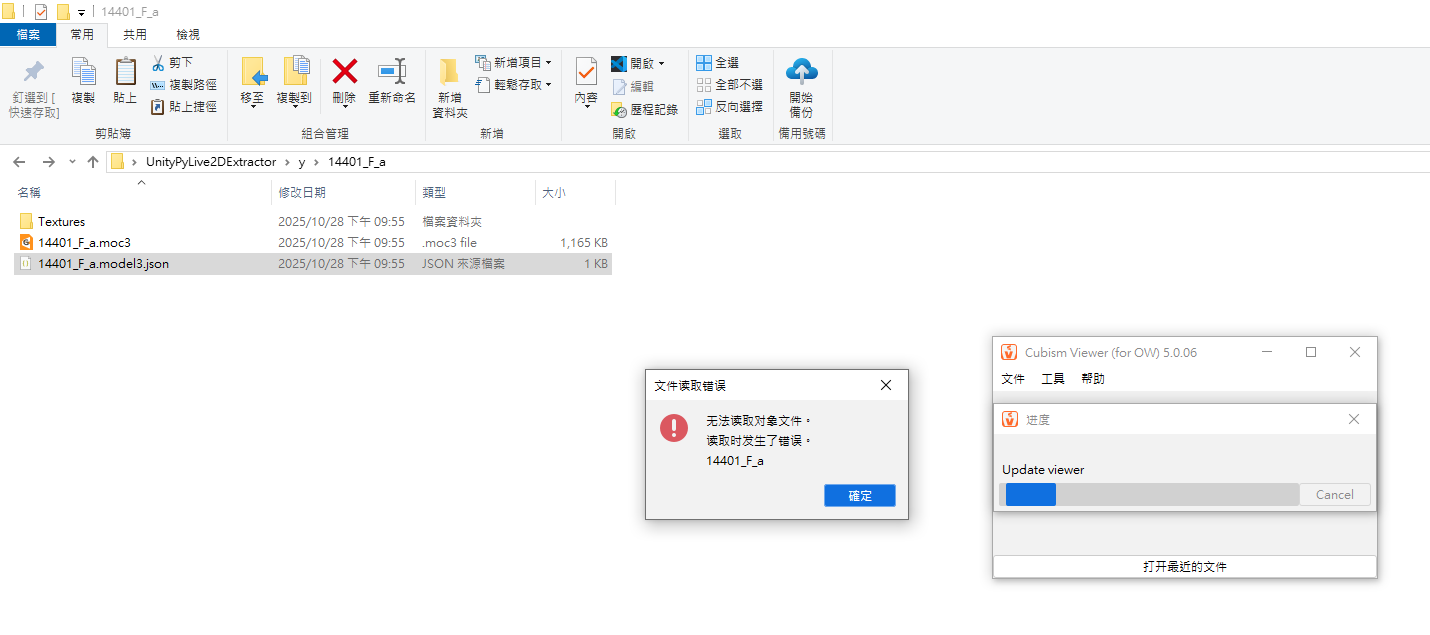Viewport: 1430px width, 635px height.
Task: Click the Pin to Quick Access icon
Action: click(34, 72)
